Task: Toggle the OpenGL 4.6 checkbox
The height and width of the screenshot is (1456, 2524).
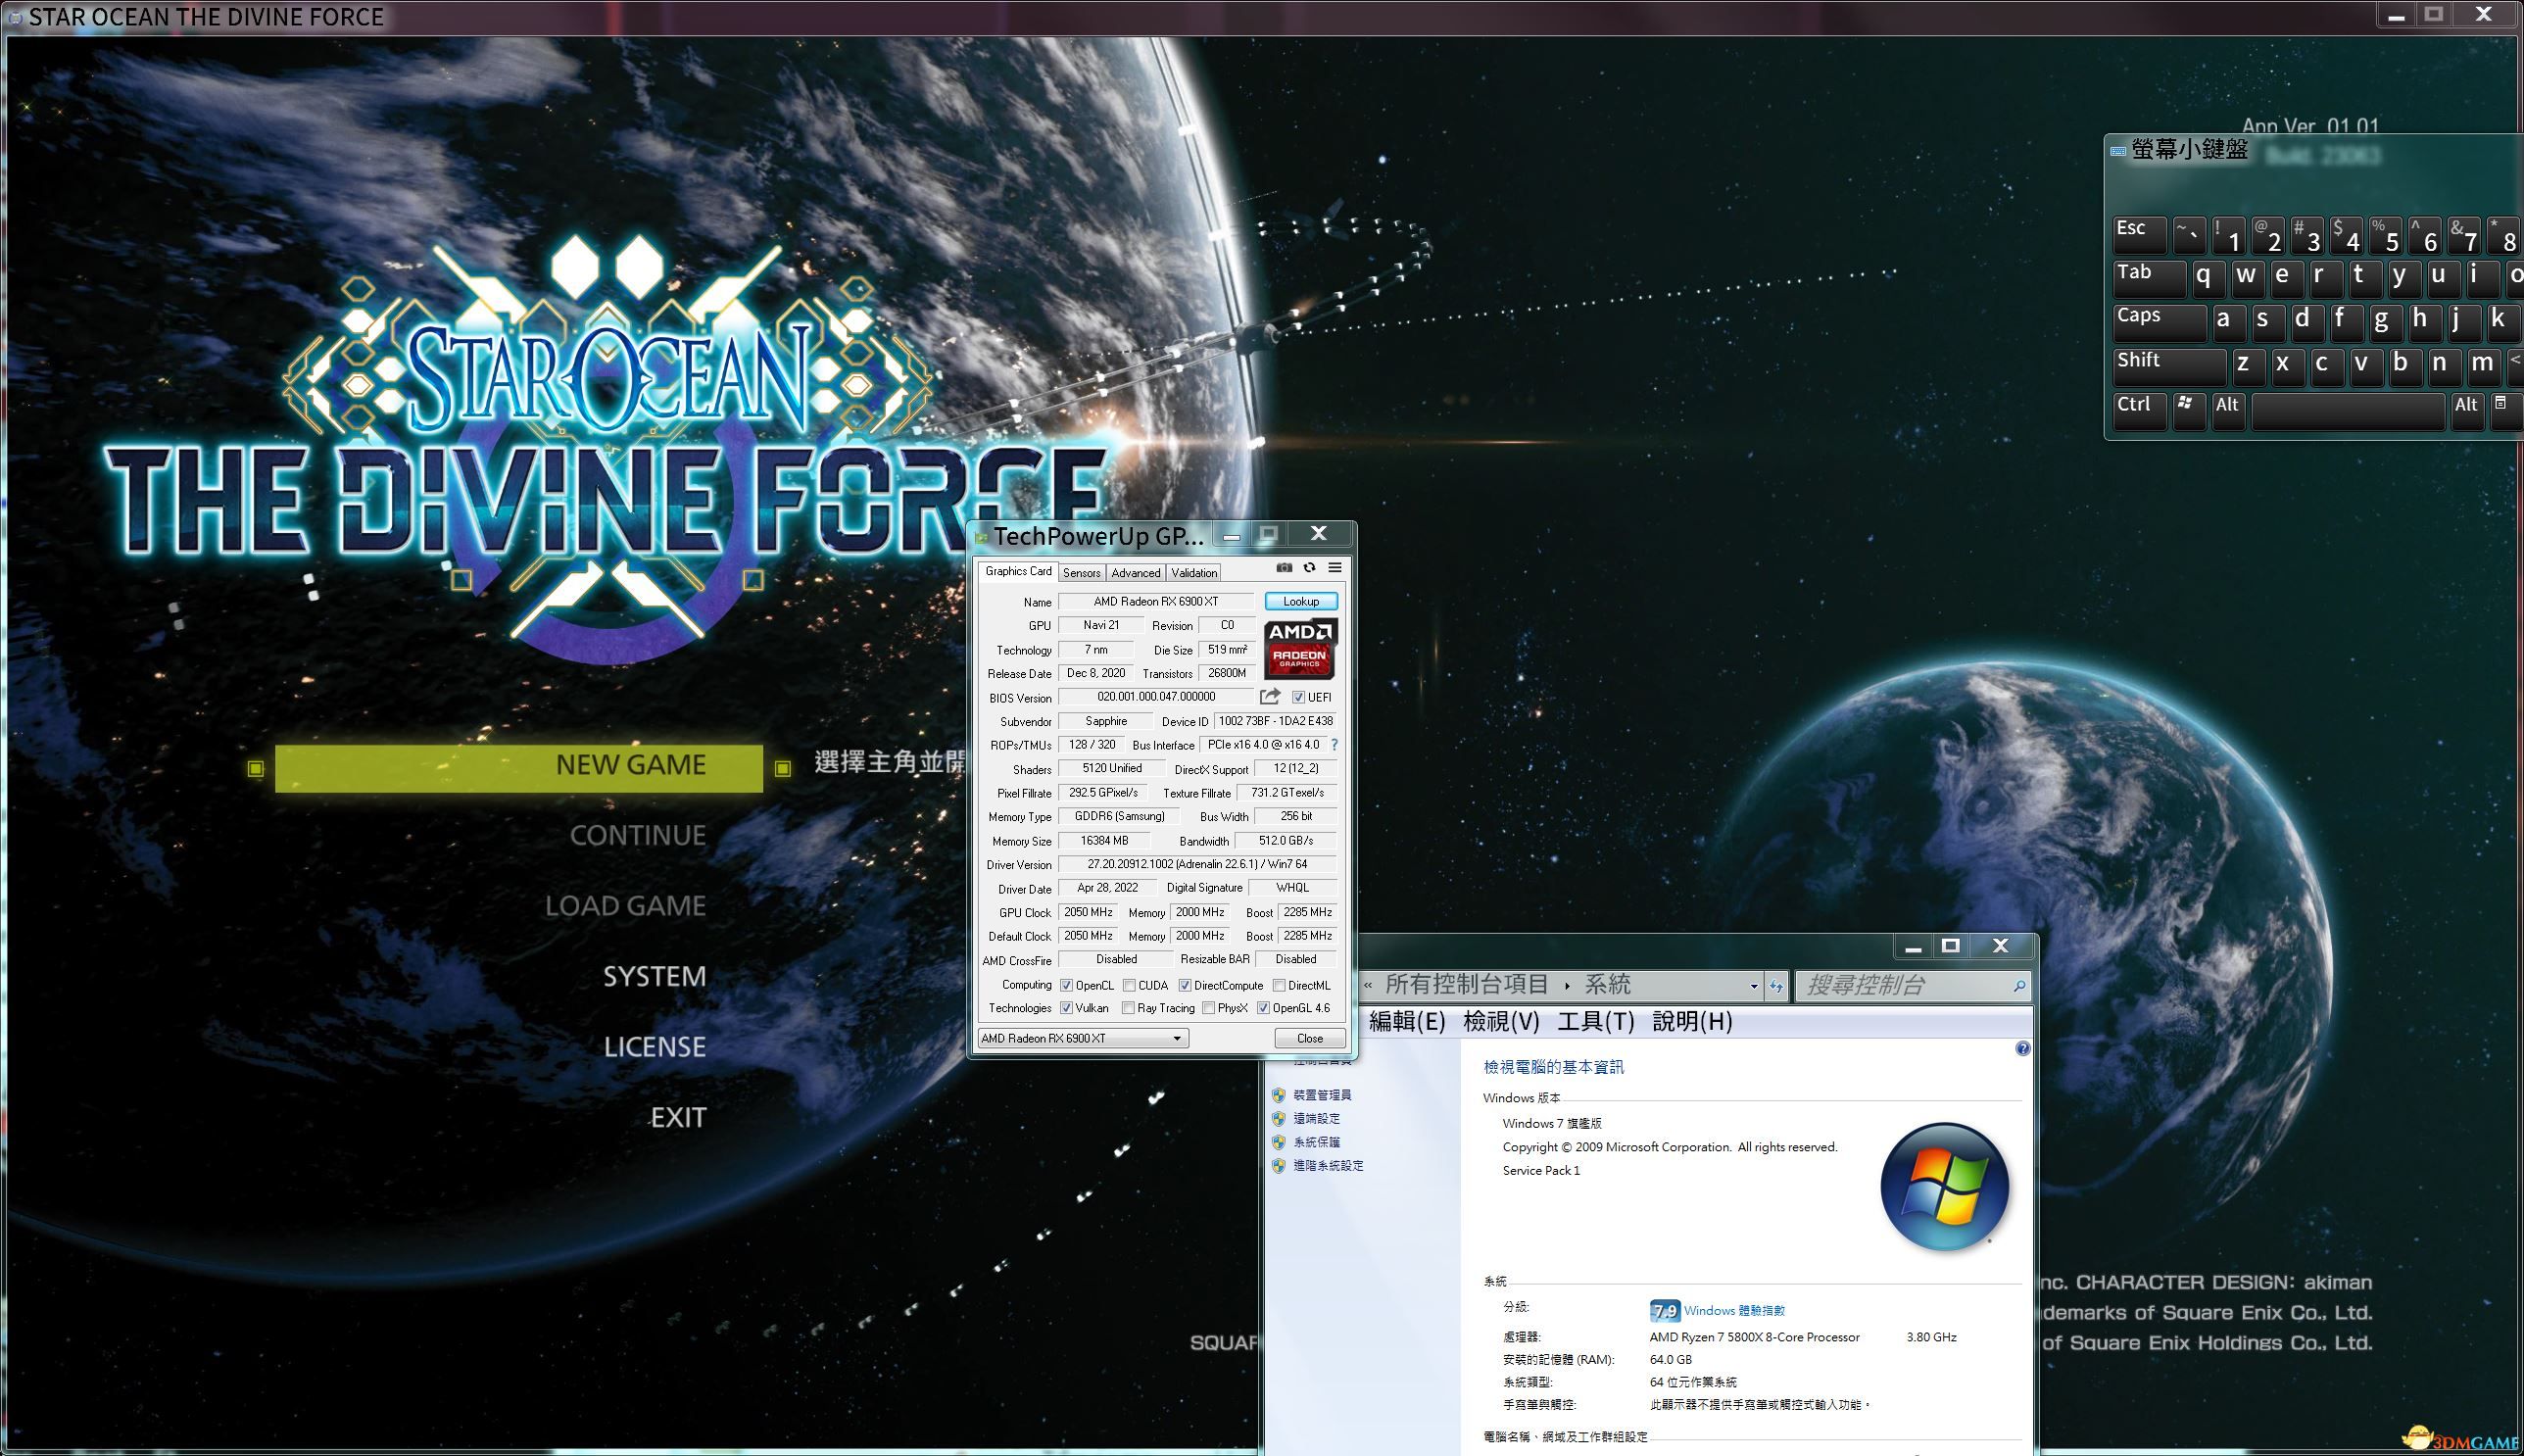Action: [1263, 1008]
